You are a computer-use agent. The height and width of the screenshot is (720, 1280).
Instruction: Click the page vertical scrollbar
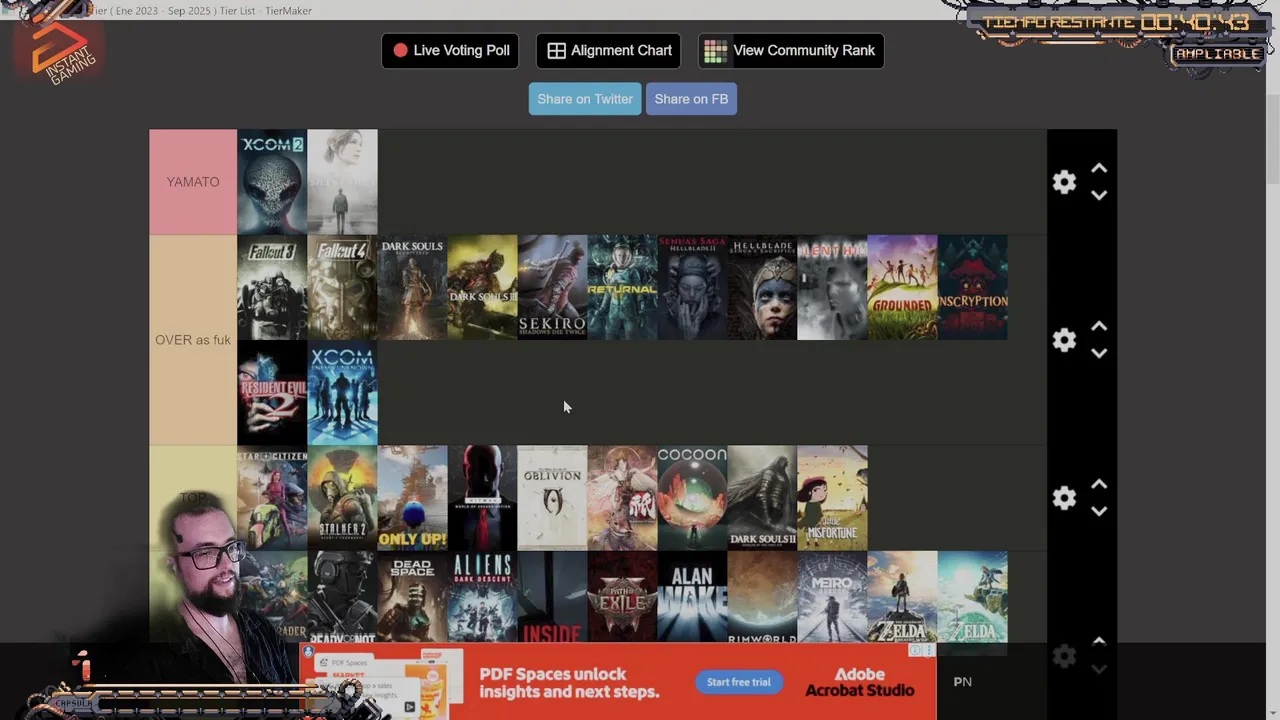(1272, 140)
